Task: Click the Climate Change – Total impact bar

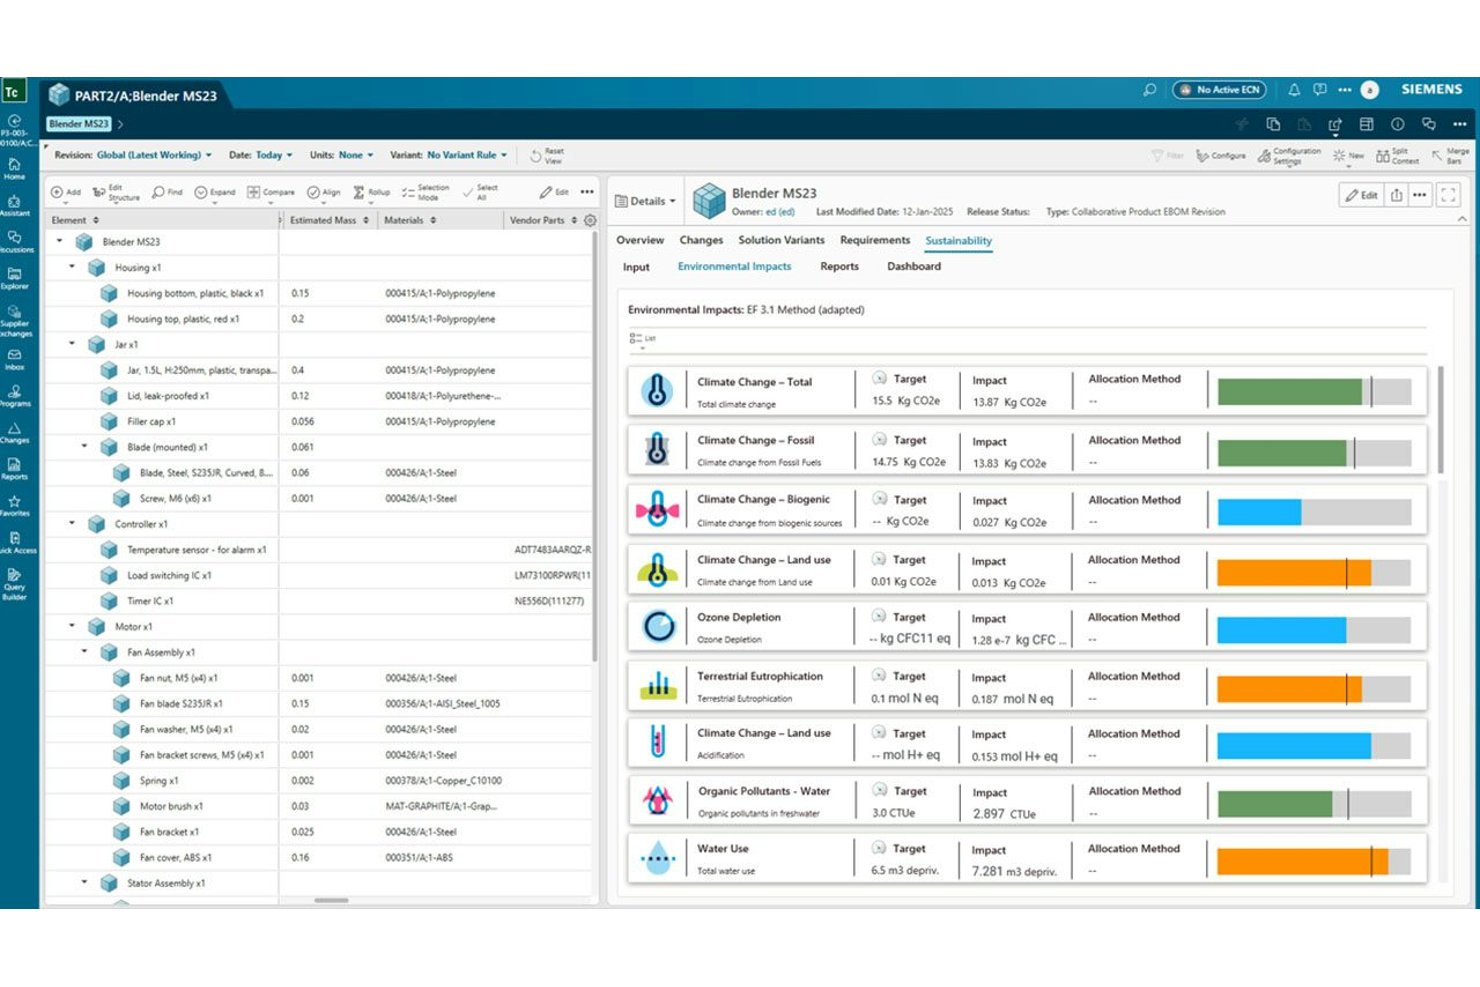Action: point(1314,392)
